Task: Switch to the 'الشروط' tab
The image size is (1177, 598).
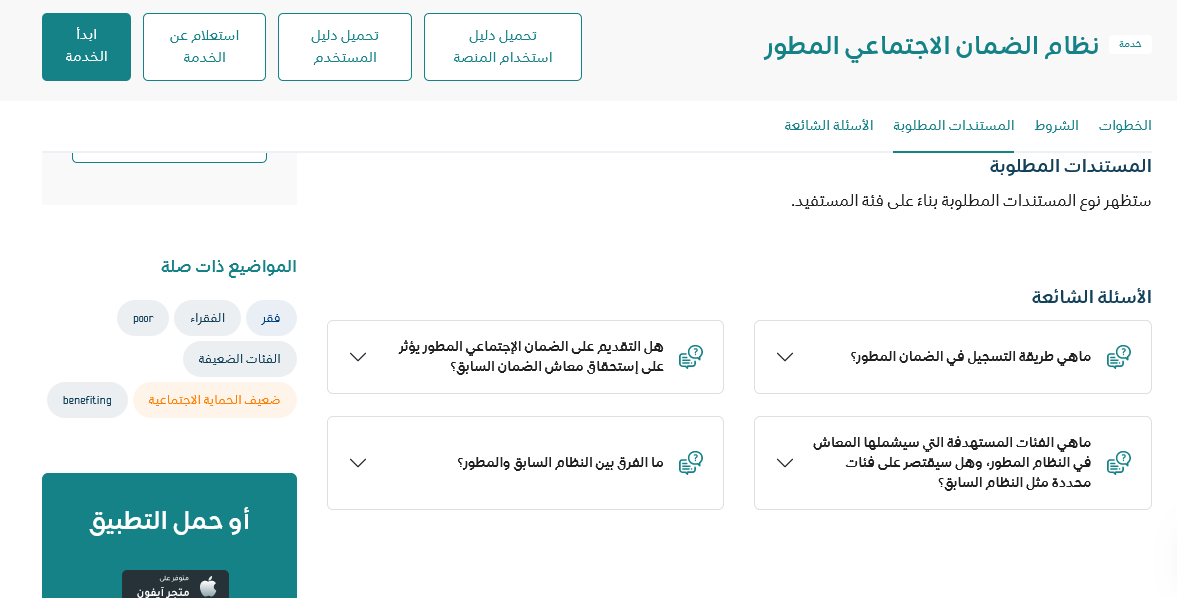Action: click(1056, 126)
